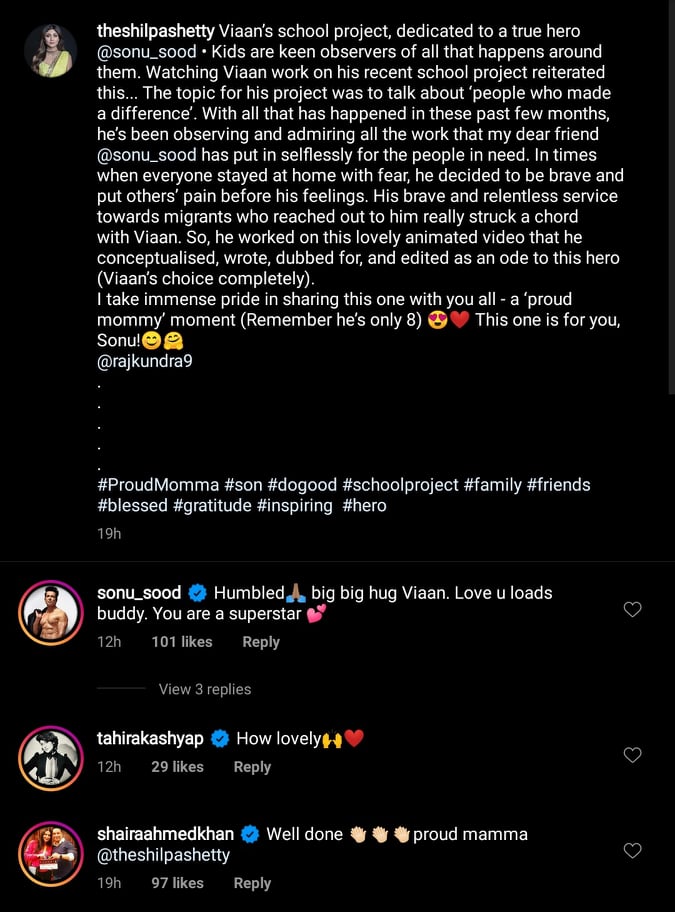View the 29 likes on tahirakashyap's comment
Screen dimensions: 675x912
point(177,767)
